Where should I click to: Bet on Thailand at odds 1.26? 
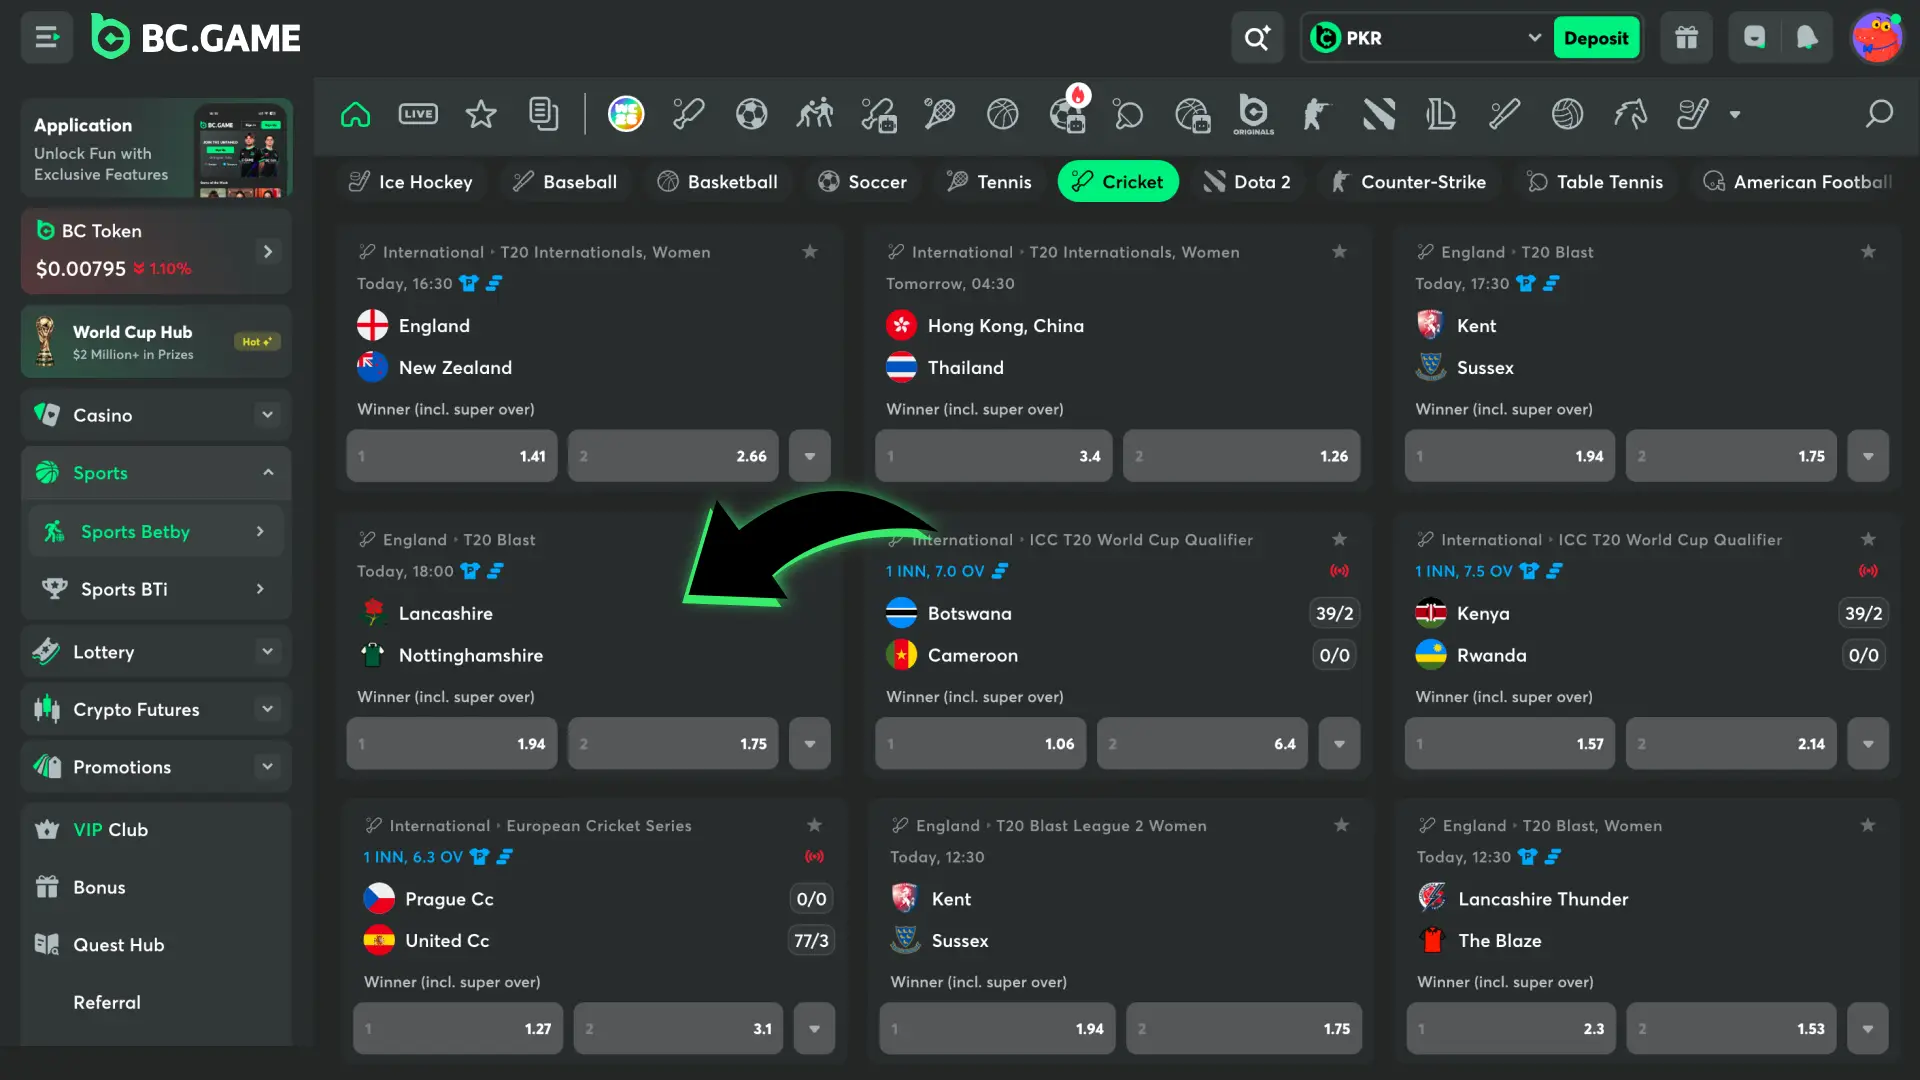[x=1241, y=456]
